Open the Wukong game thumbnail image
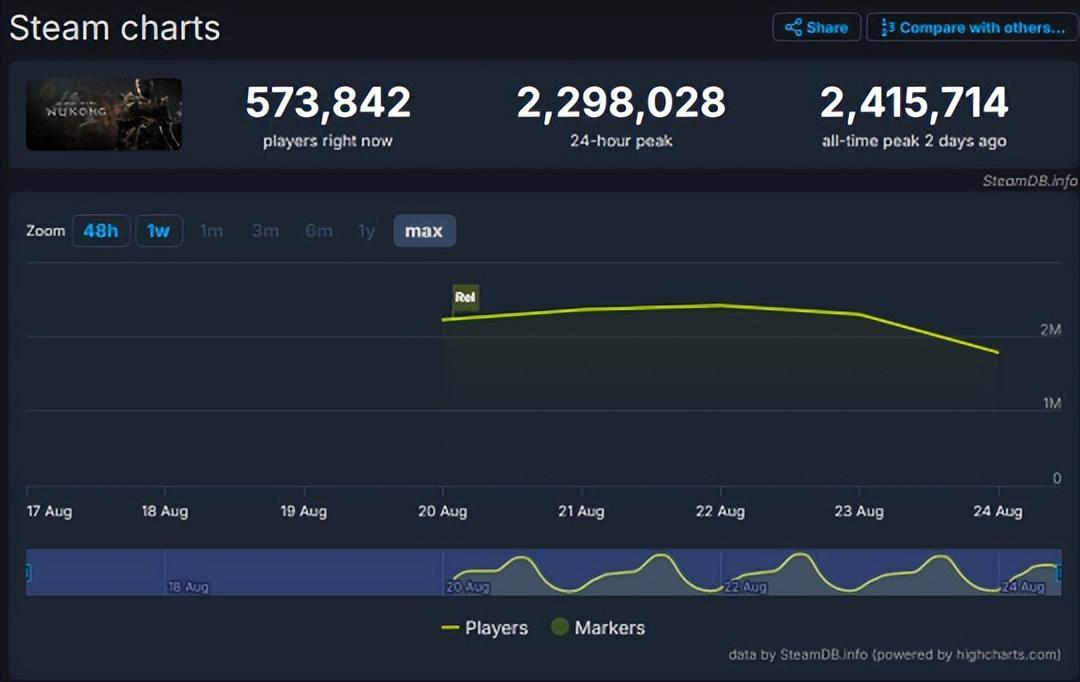Image resolution: width=1080 pixels, height=682 pixels. (x=104, y=114)
